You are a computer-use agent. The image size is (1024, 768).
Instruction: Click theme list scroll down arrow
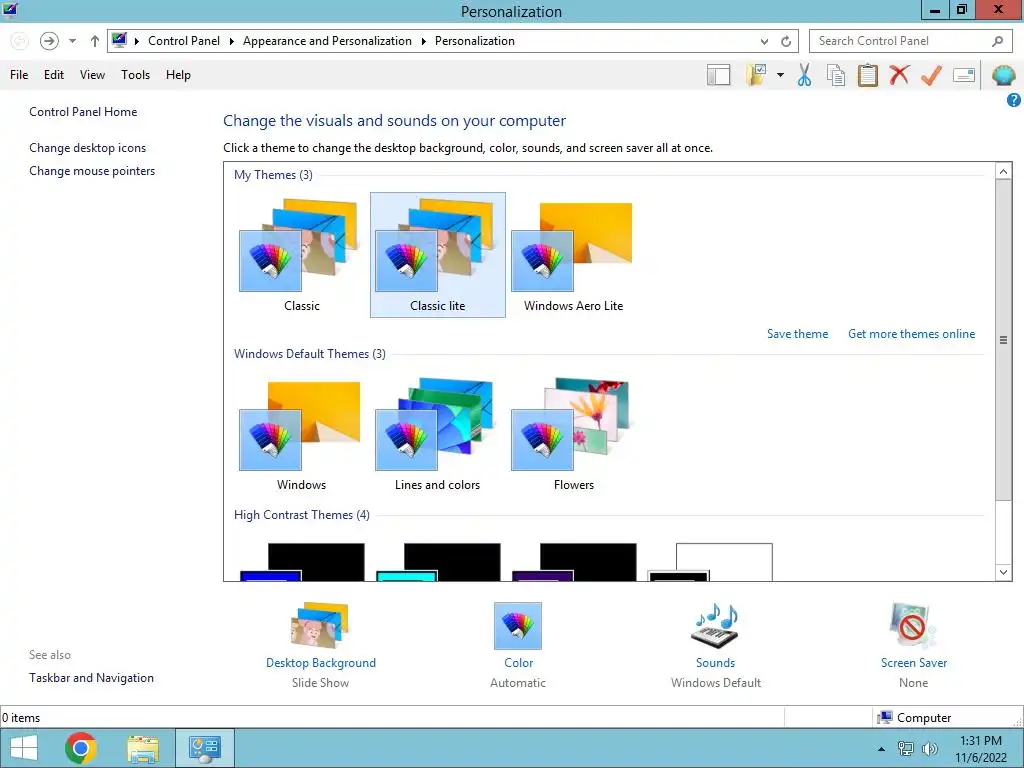tap(1003, 572)
